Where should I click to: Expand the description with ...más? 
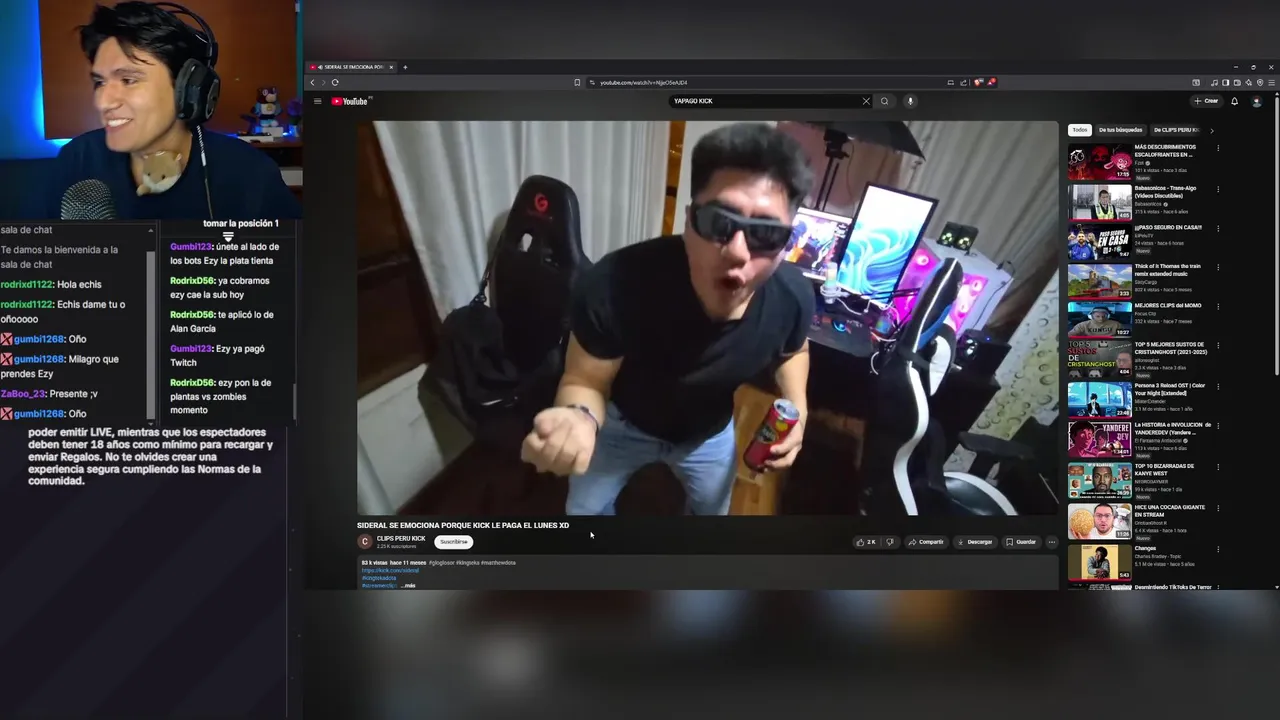(409, 585)
